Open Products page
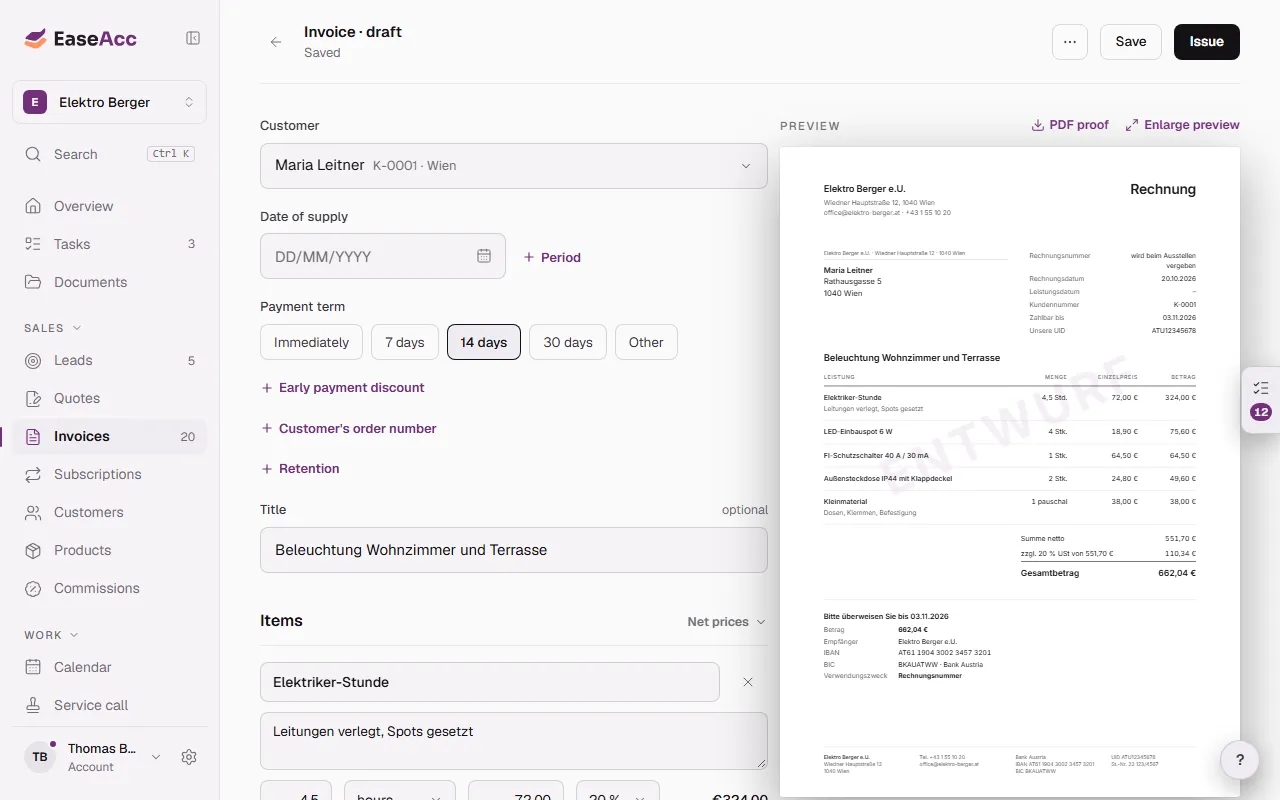This screenshot has width=1280, height=800. 110,550
